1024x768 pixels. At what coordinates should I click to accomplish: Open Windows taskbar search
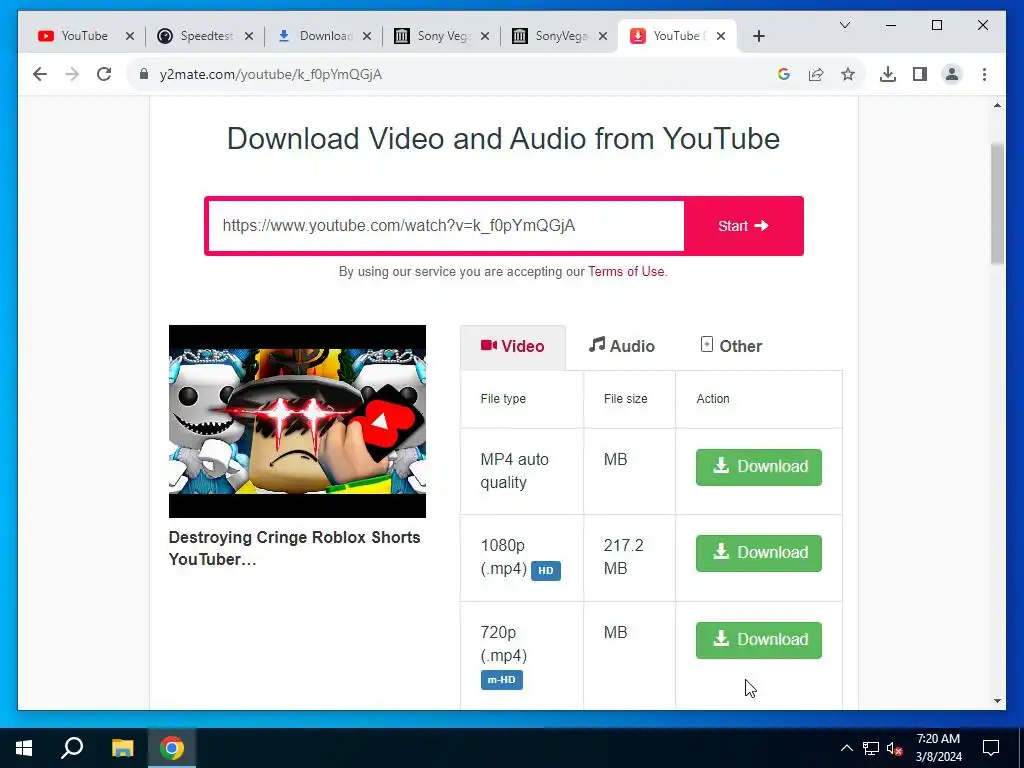pyautogui.click(x=72, y=748)
